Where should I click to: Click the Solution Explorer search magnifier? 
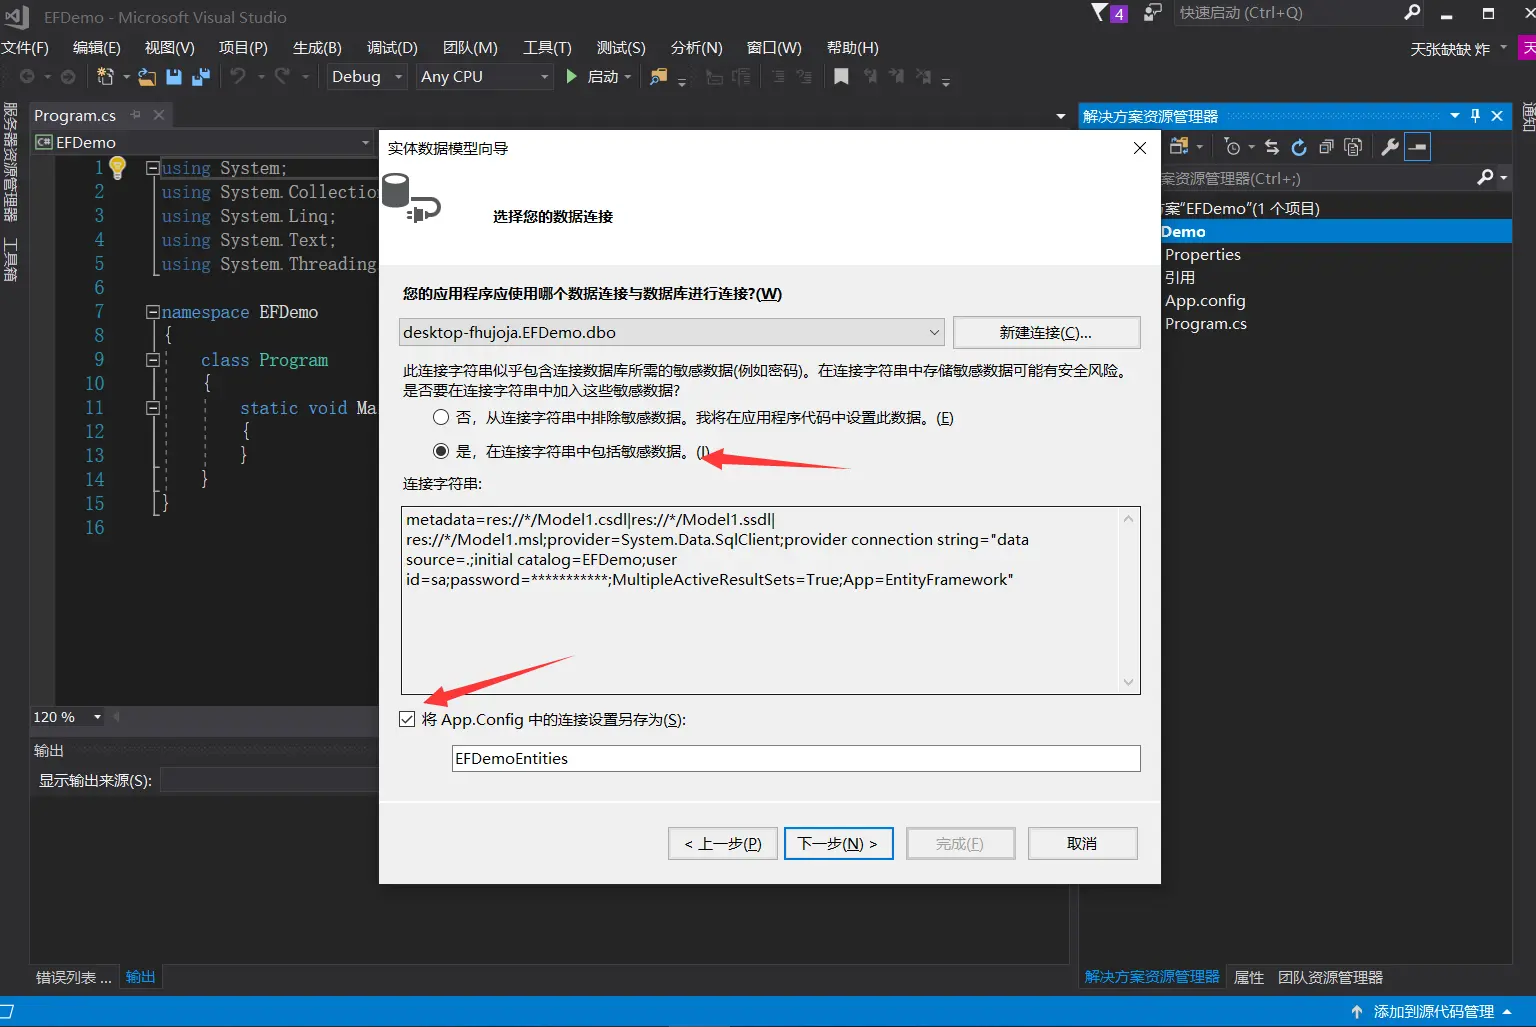click(x=1486, y=177)
